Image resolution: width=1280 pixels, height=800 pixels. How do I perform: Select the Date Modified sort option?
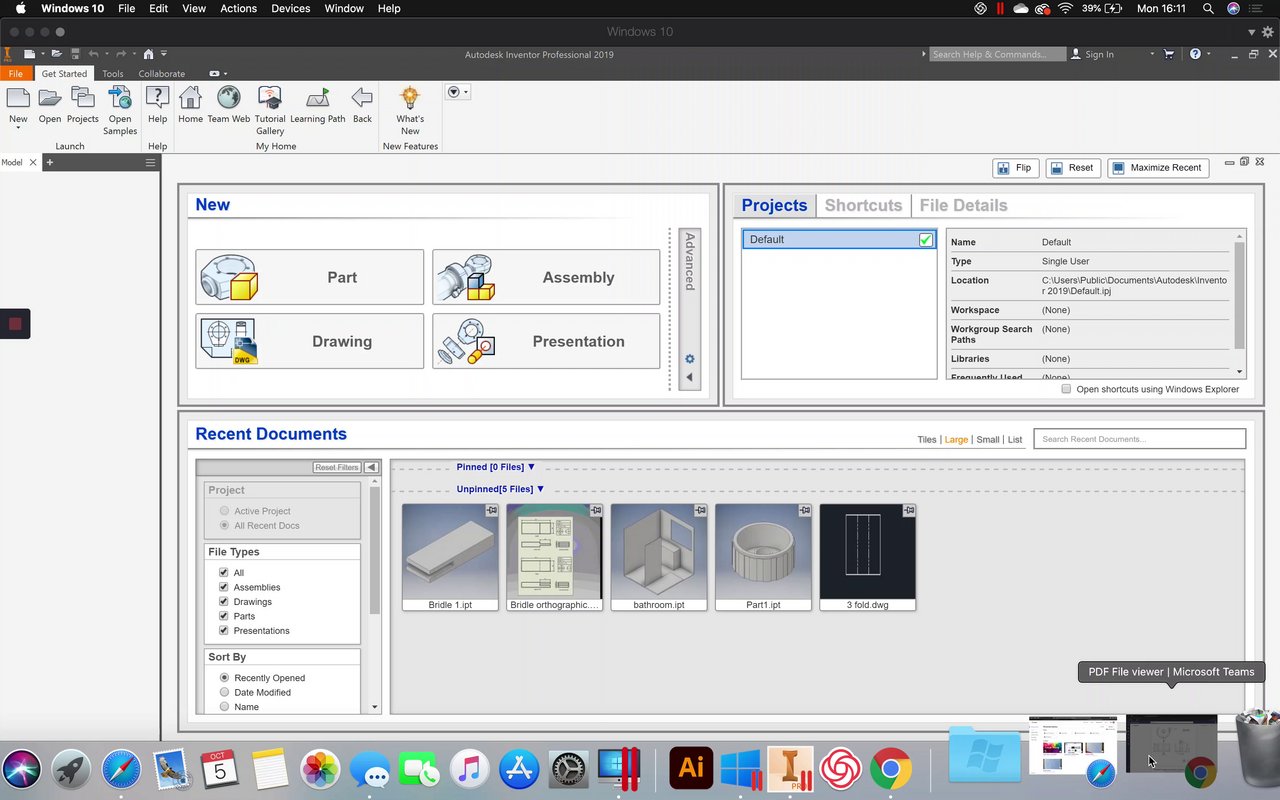pyautogui.click(x=225, y=692)
